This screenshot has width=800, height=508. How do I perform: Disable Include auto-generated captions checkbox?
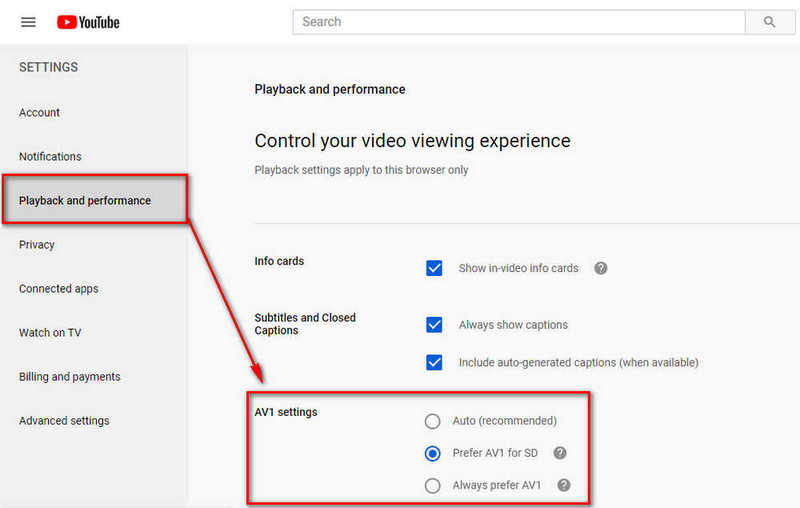(x=434, y=362)
